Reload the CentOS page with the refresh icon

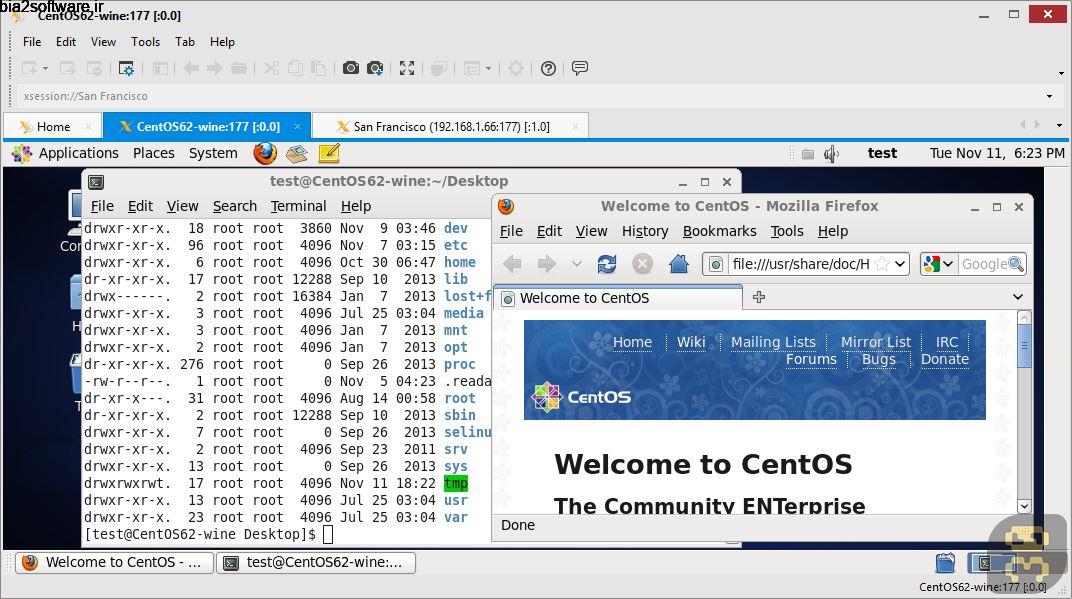tap(607, 263)
